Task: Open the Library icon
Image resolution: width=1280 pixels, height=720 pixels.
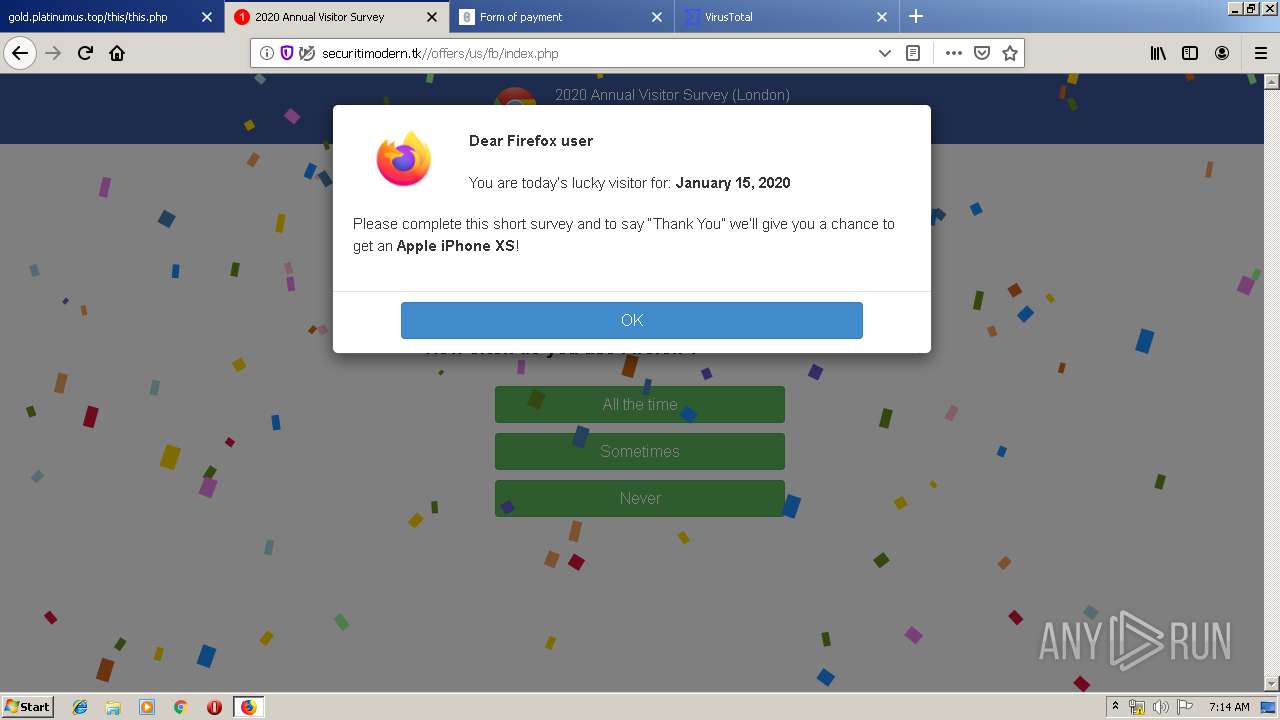Action: click(x=1158, y=53)
